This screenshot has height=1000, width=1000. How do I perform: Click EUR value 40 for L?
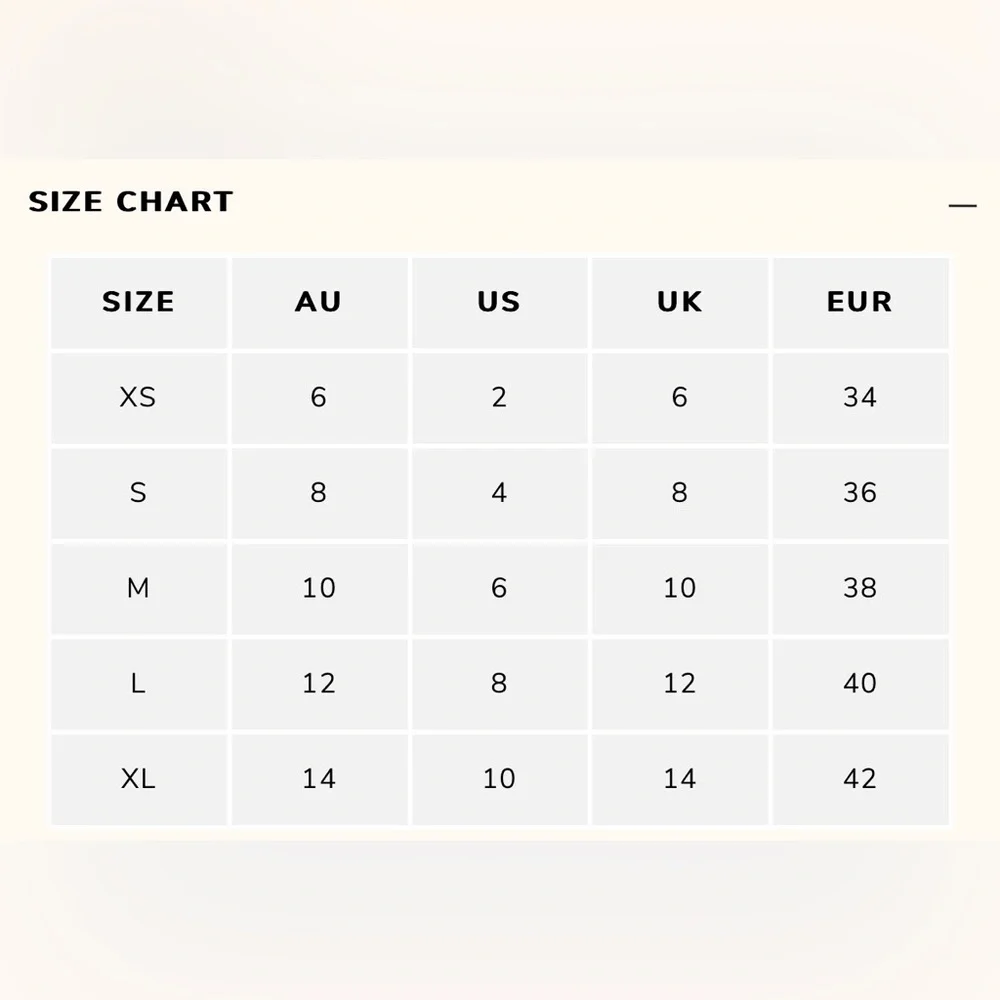859,683
